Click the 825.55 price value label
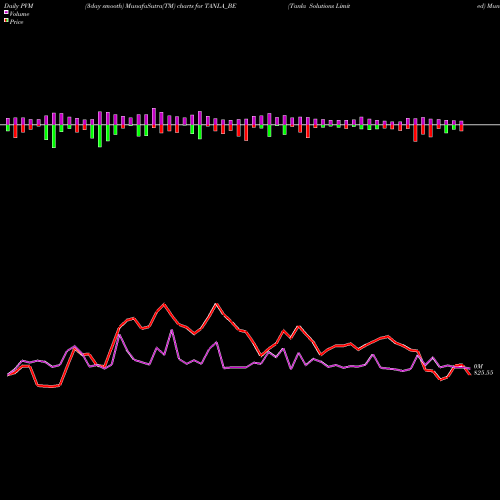Screen dimensions: 500x500 [x=483, y=373]
